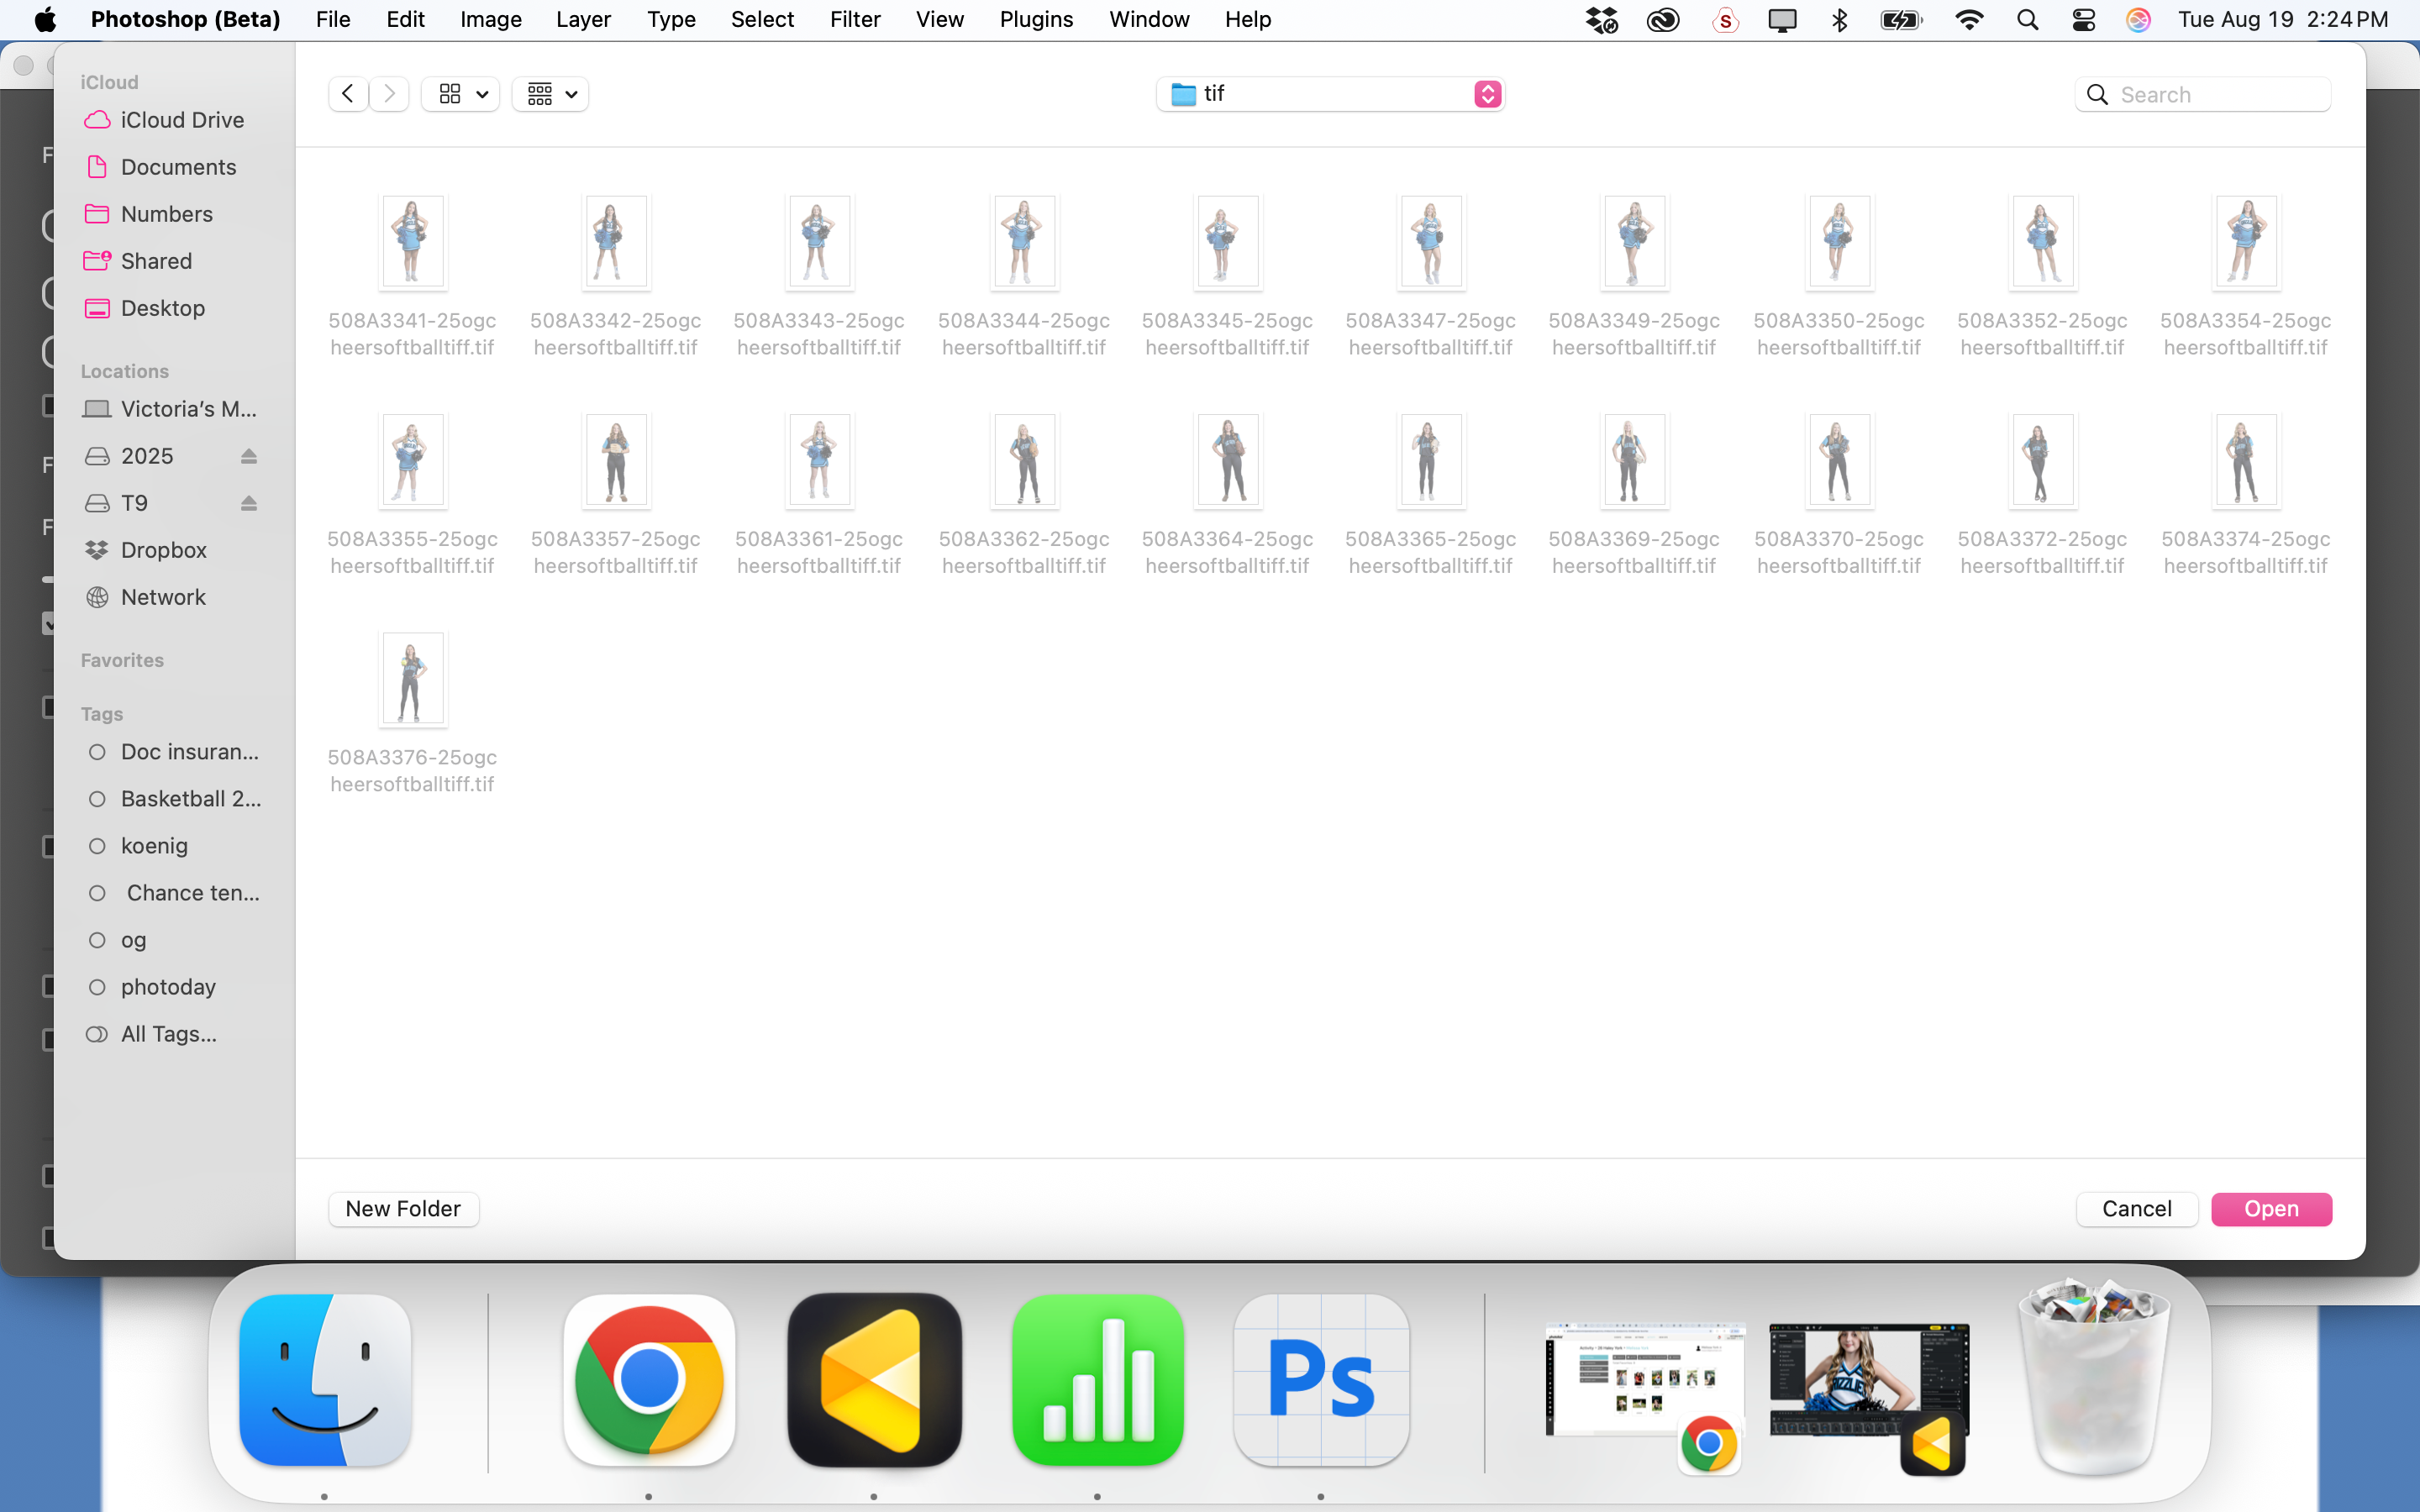The image size is (2420, 1512).
Task: Open Dropbox in the sidebar
Action: pyautogui.click(x=163, y=550)
